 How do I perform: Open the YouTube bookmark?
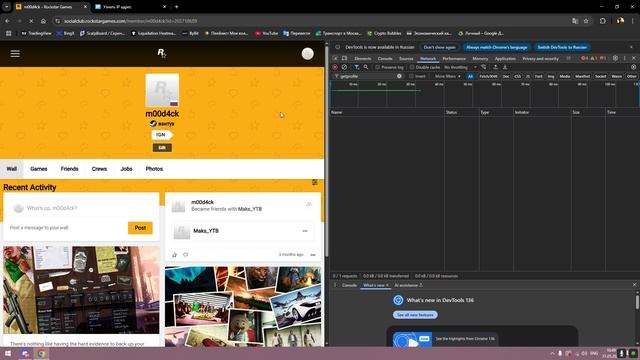point(267,33)
